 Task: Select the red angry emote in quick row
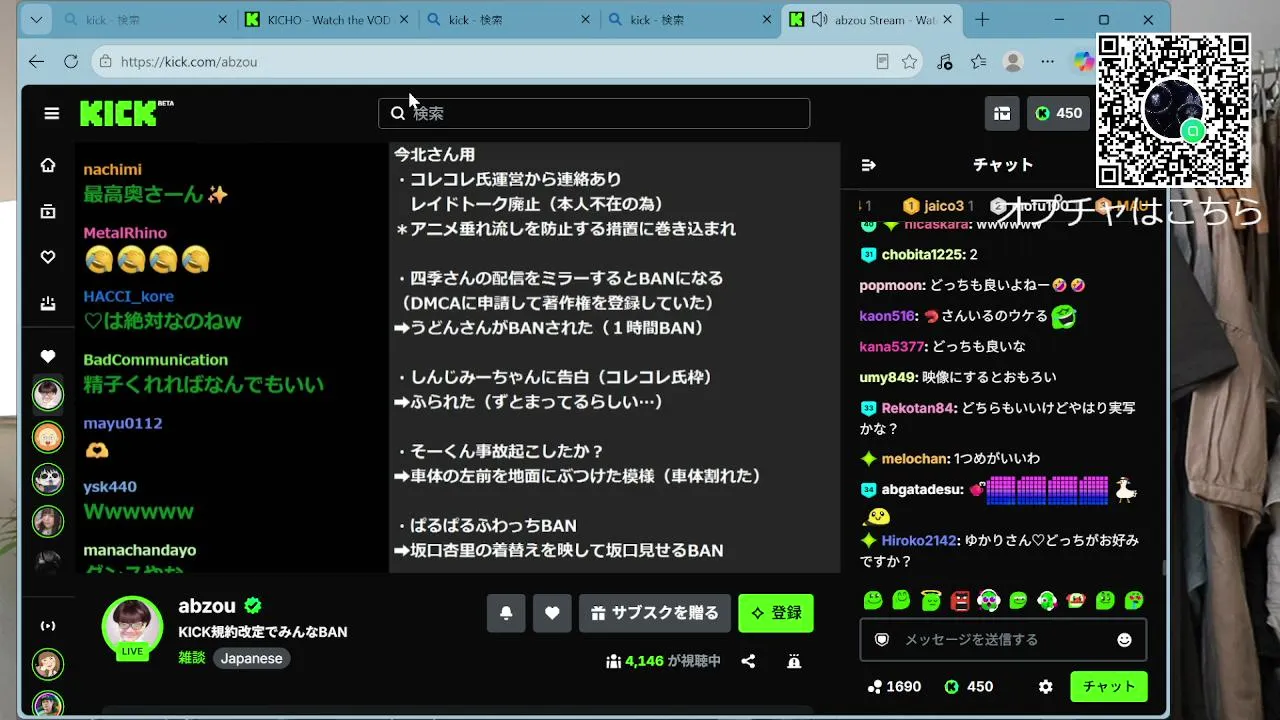[960, 600]
